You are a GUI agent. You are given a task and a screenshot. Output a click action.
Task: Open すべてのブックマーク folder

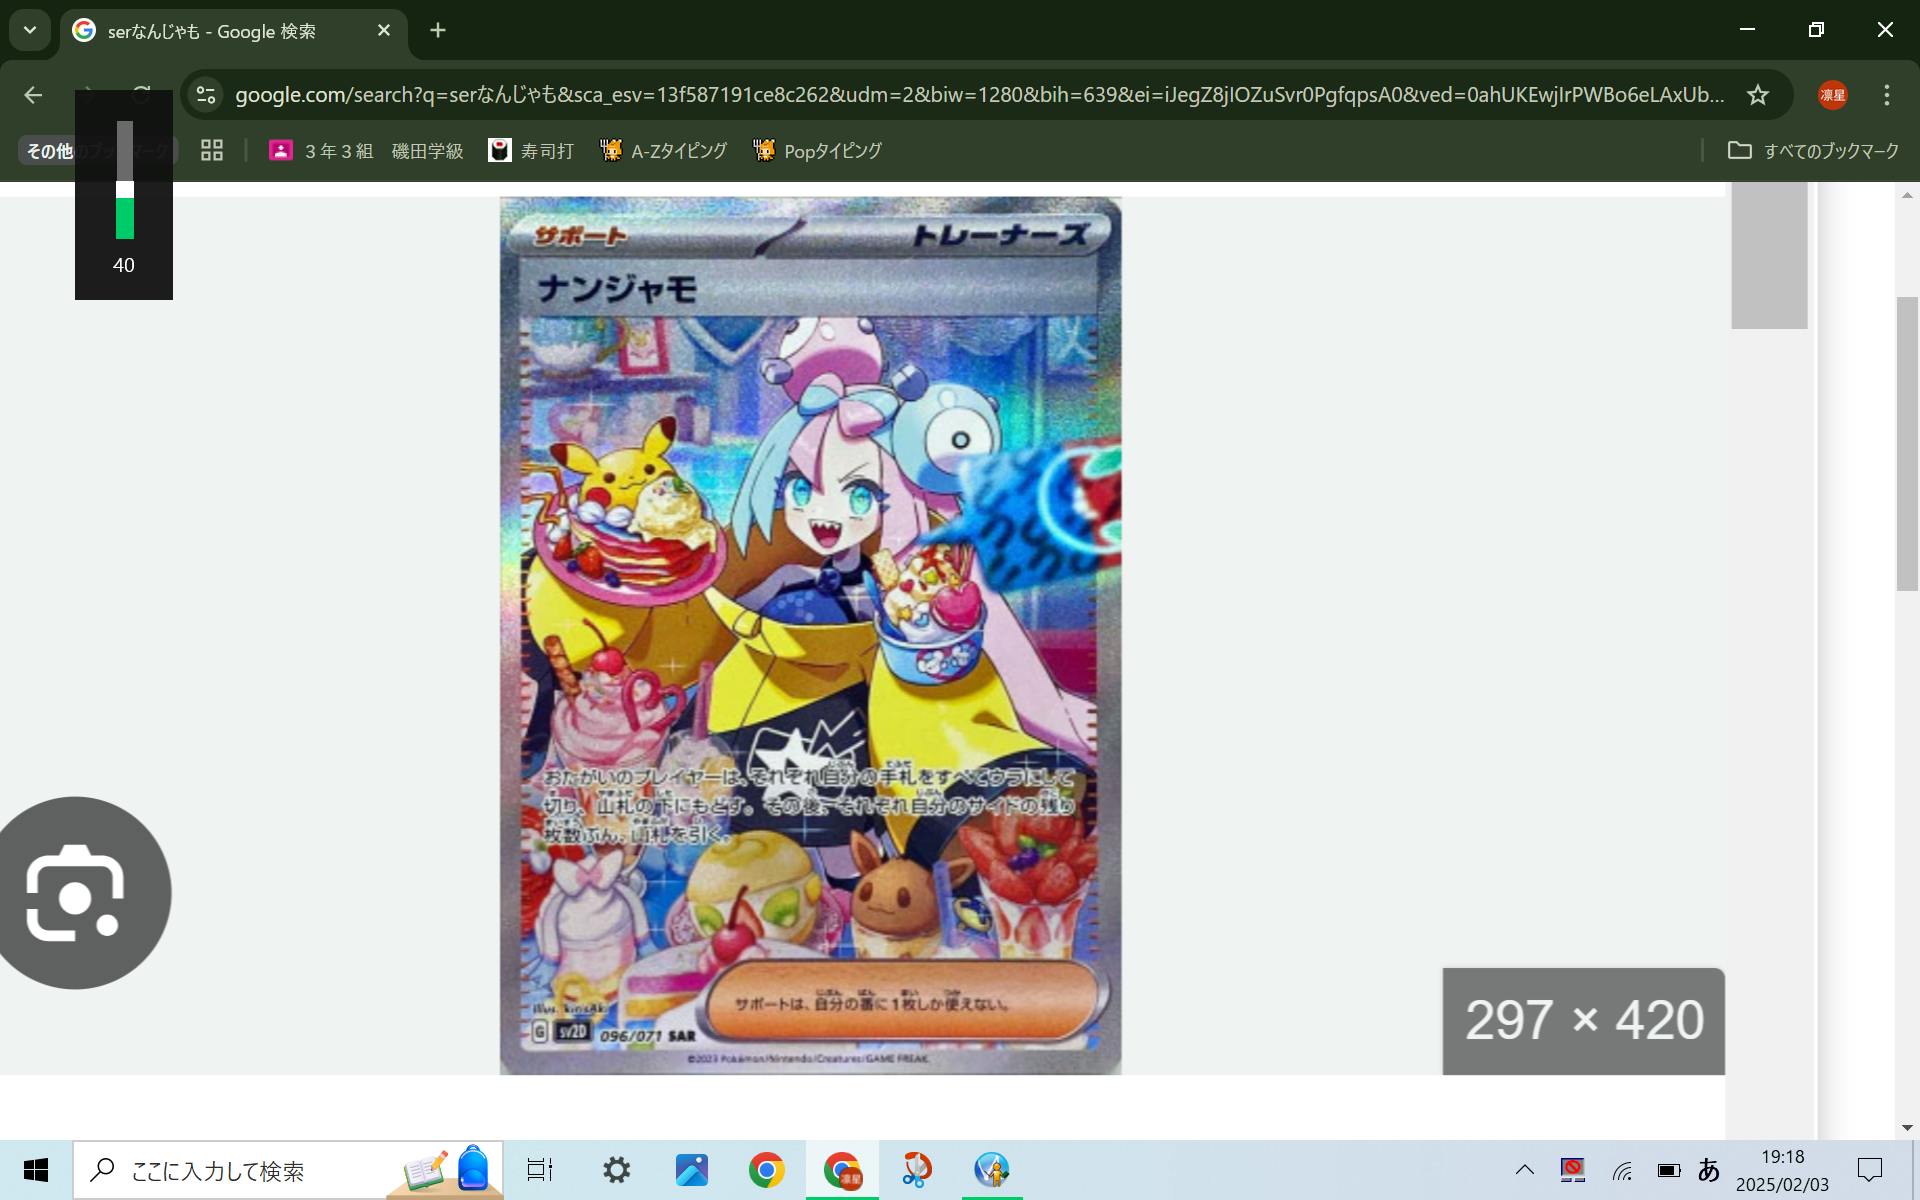coord(1813,151)
